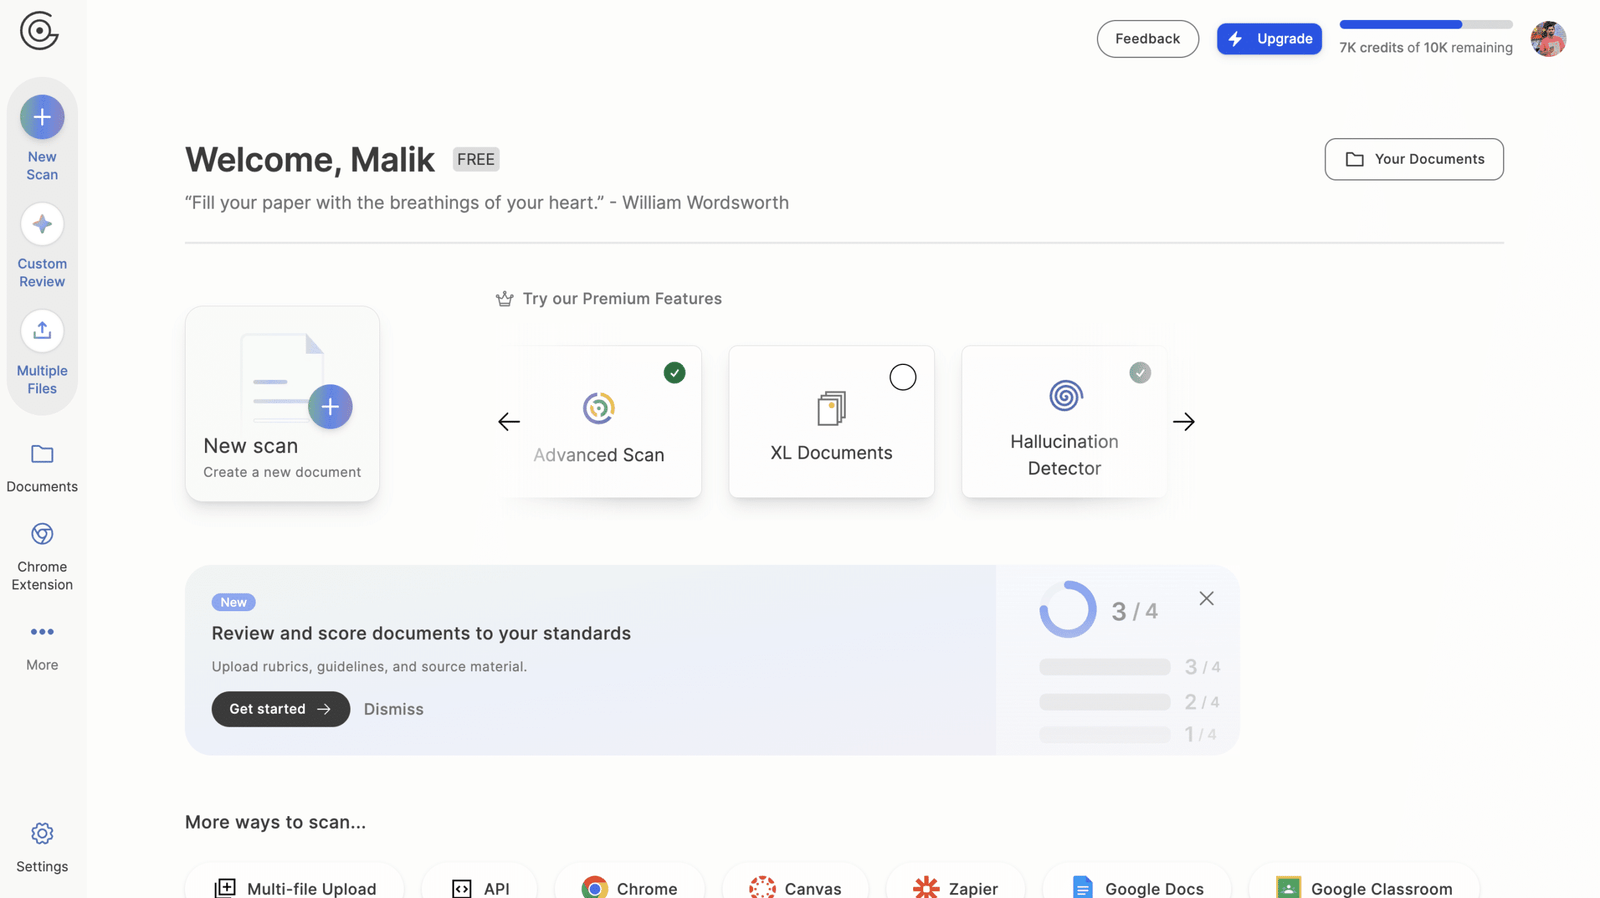Click the Upgrade button
This screenshot has width=1600, height=898.
point(1269,39)
